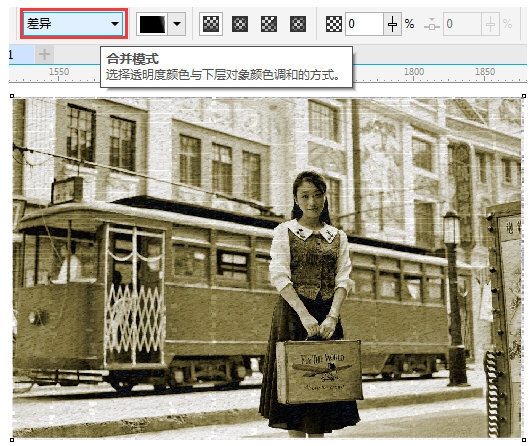Select the fourth transparency target icon
Screen dimensions: 529x446
(298, 24)
